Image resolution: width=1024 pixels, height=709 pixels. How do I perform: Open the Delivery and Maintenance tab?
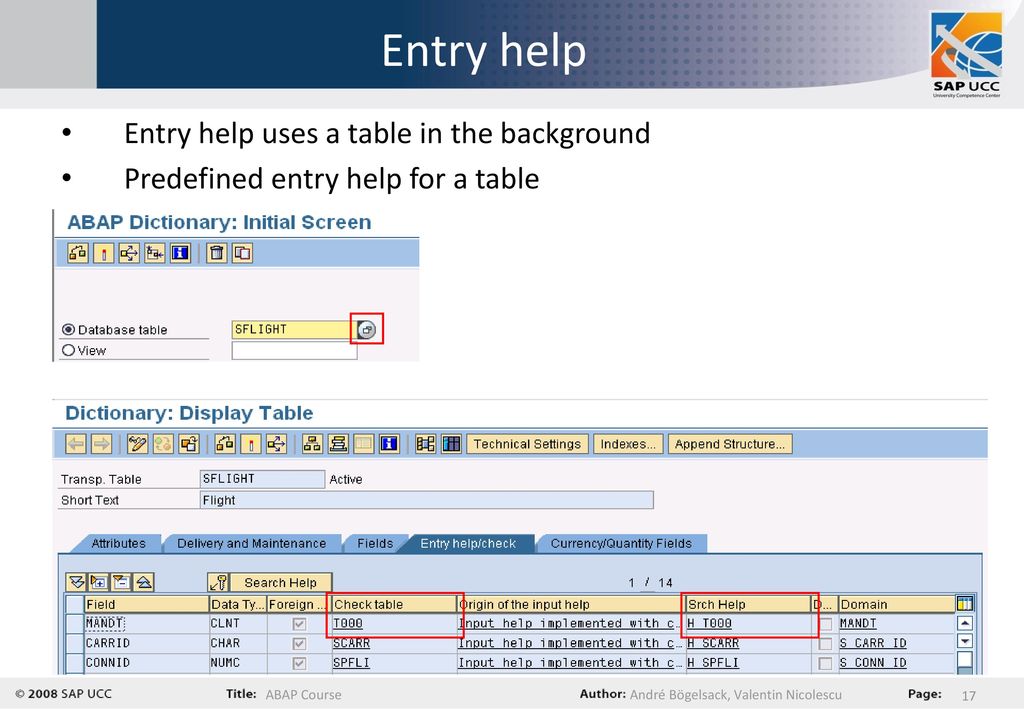251,544
